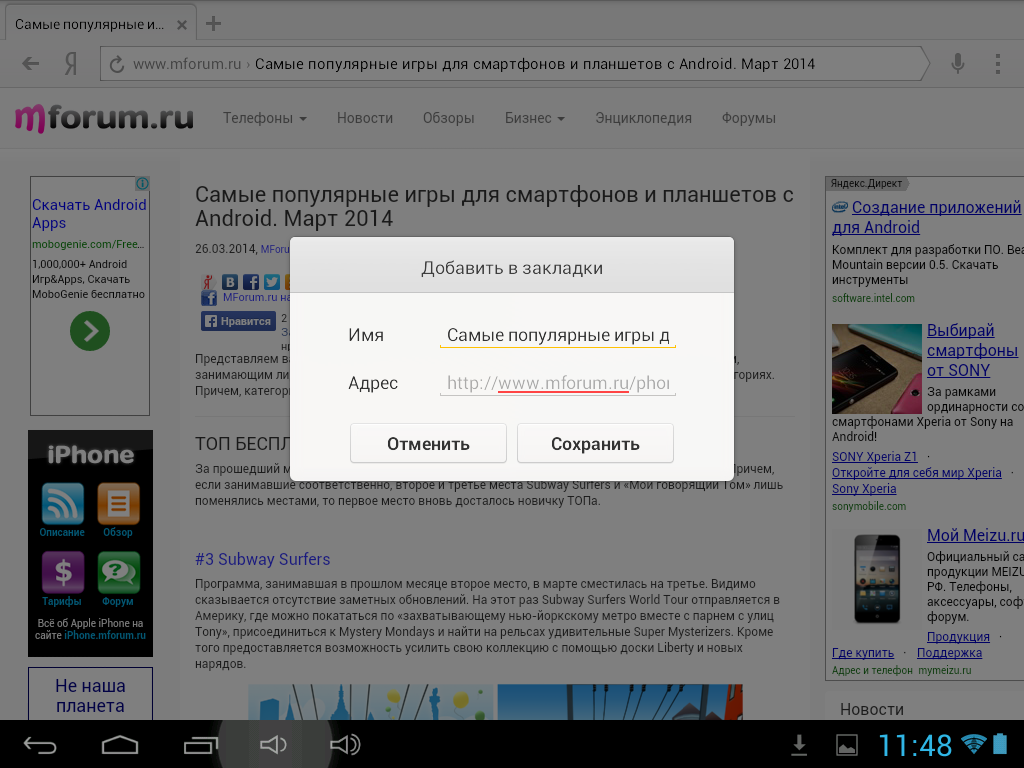Open a new tab with plus icon
This screenshot has height=768, width=1024.
coord(213,23)
